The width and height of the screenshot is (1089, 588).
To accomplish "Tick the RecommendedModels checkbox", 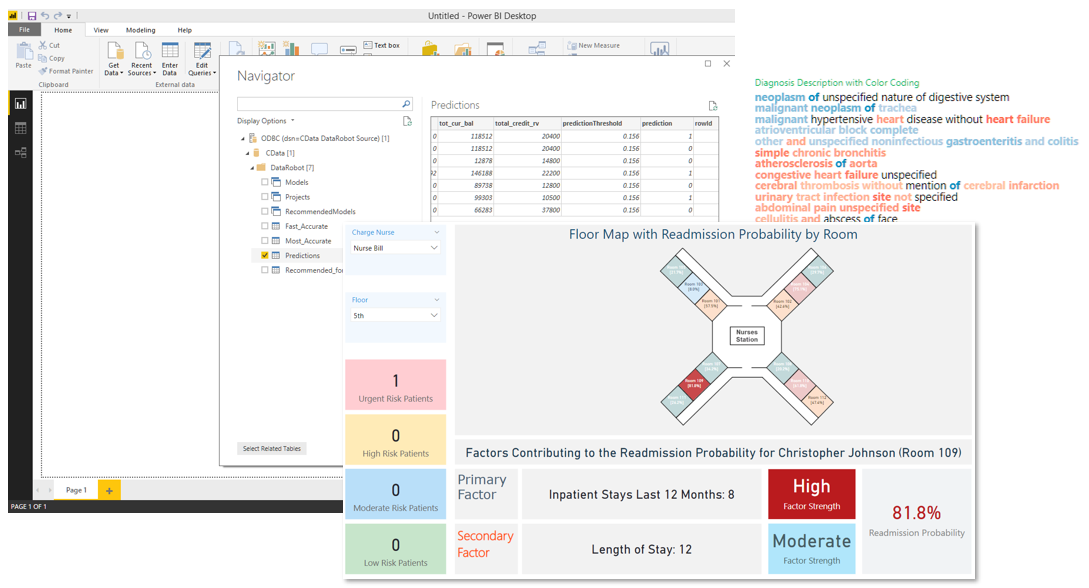I will click(x=265, y=211).
